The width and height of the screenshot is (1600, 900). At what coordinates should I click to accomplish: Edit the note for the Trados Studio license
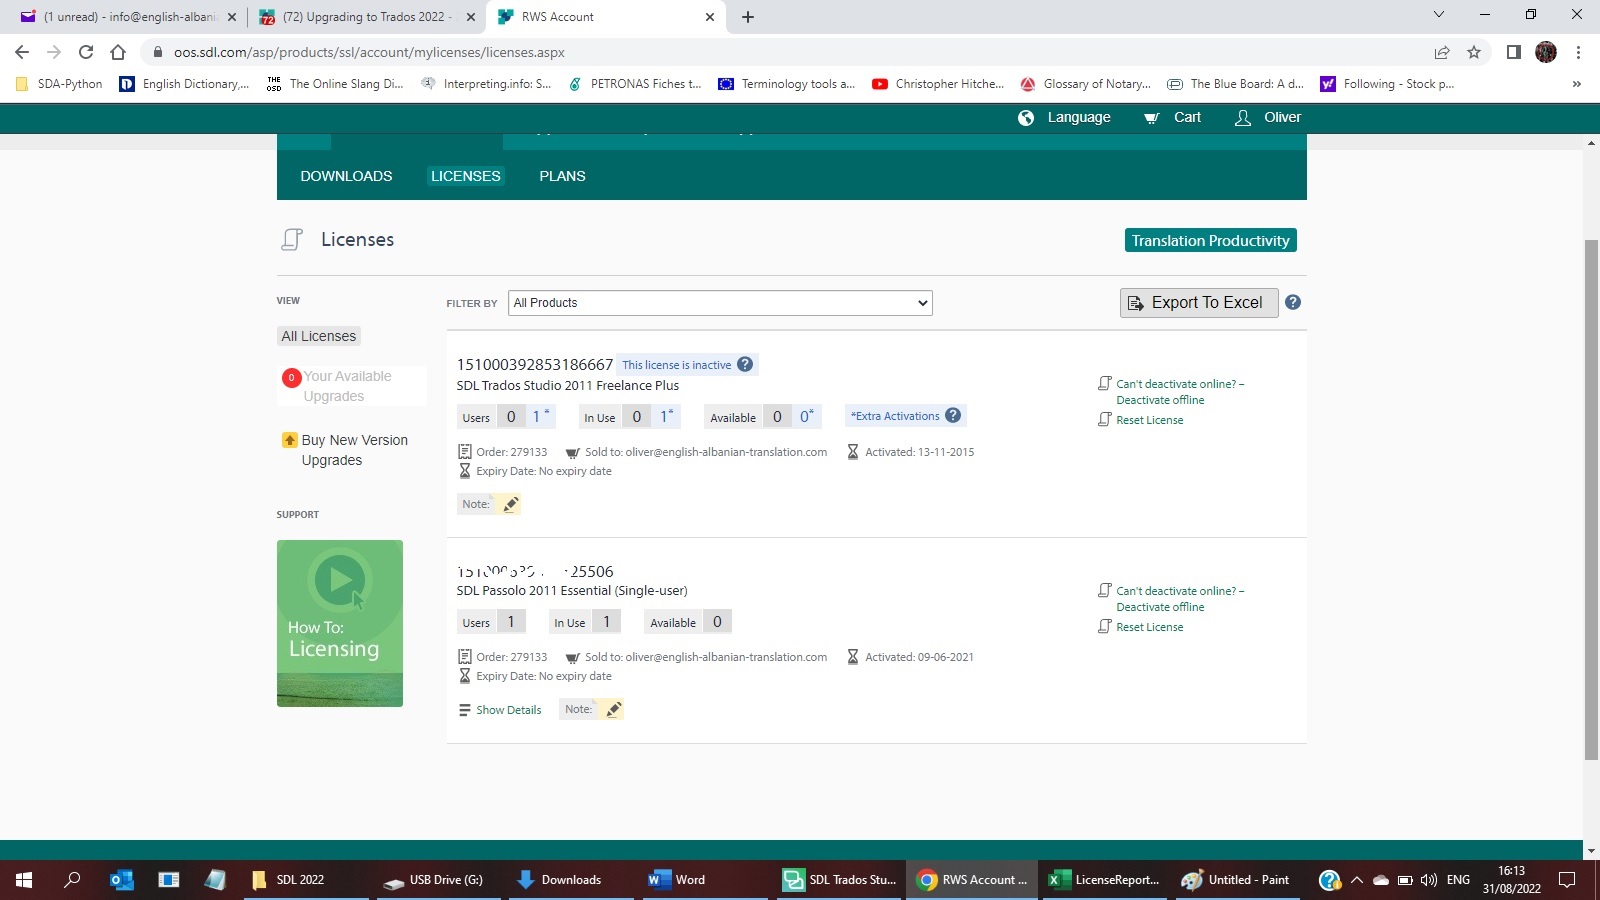pyautogui.click(x=511, y=504)
